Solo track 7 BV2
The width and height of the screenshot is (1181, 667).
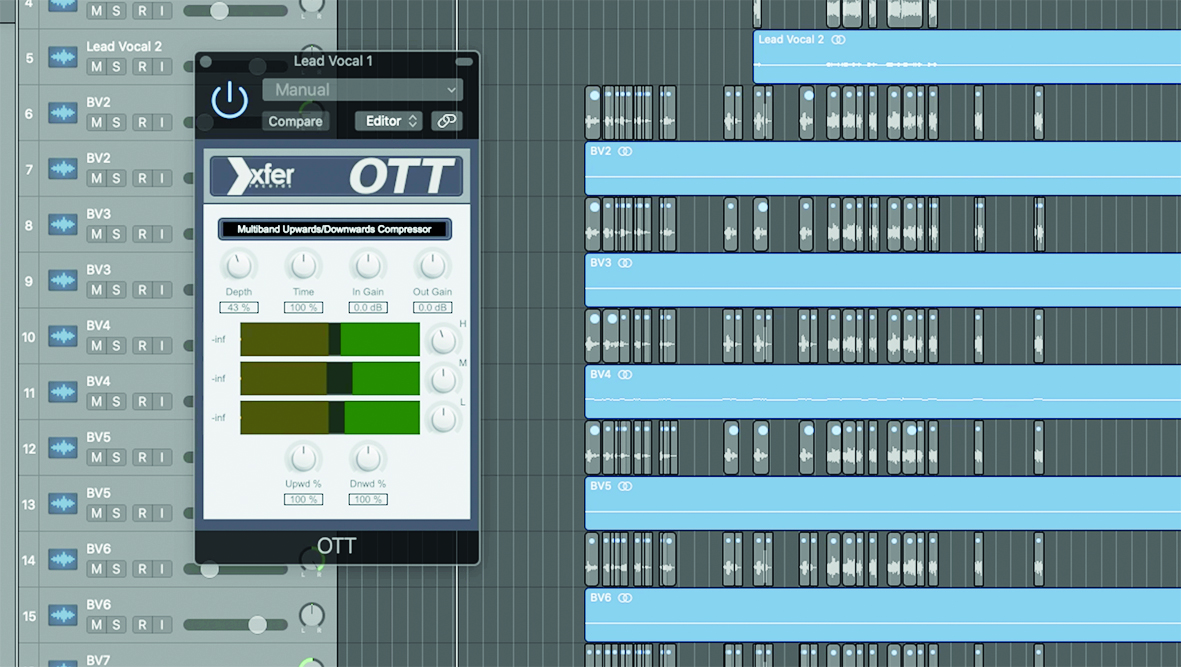116,178
